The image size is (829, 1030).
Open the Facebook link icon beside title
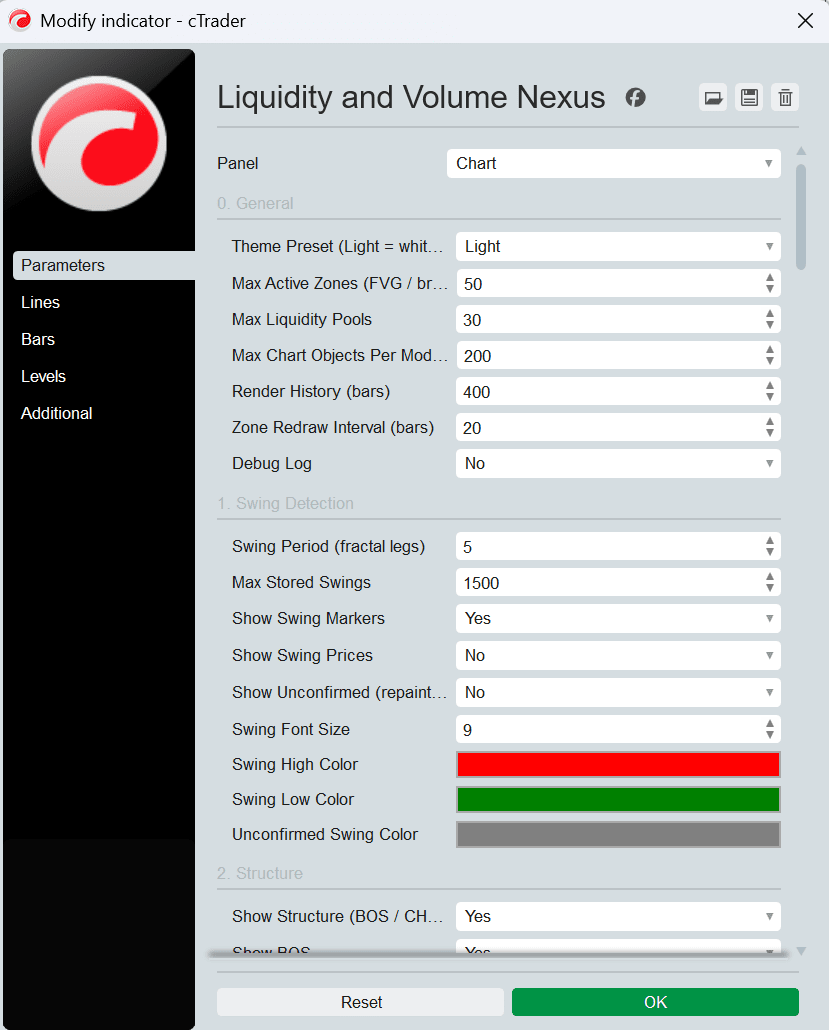[635, 98]
